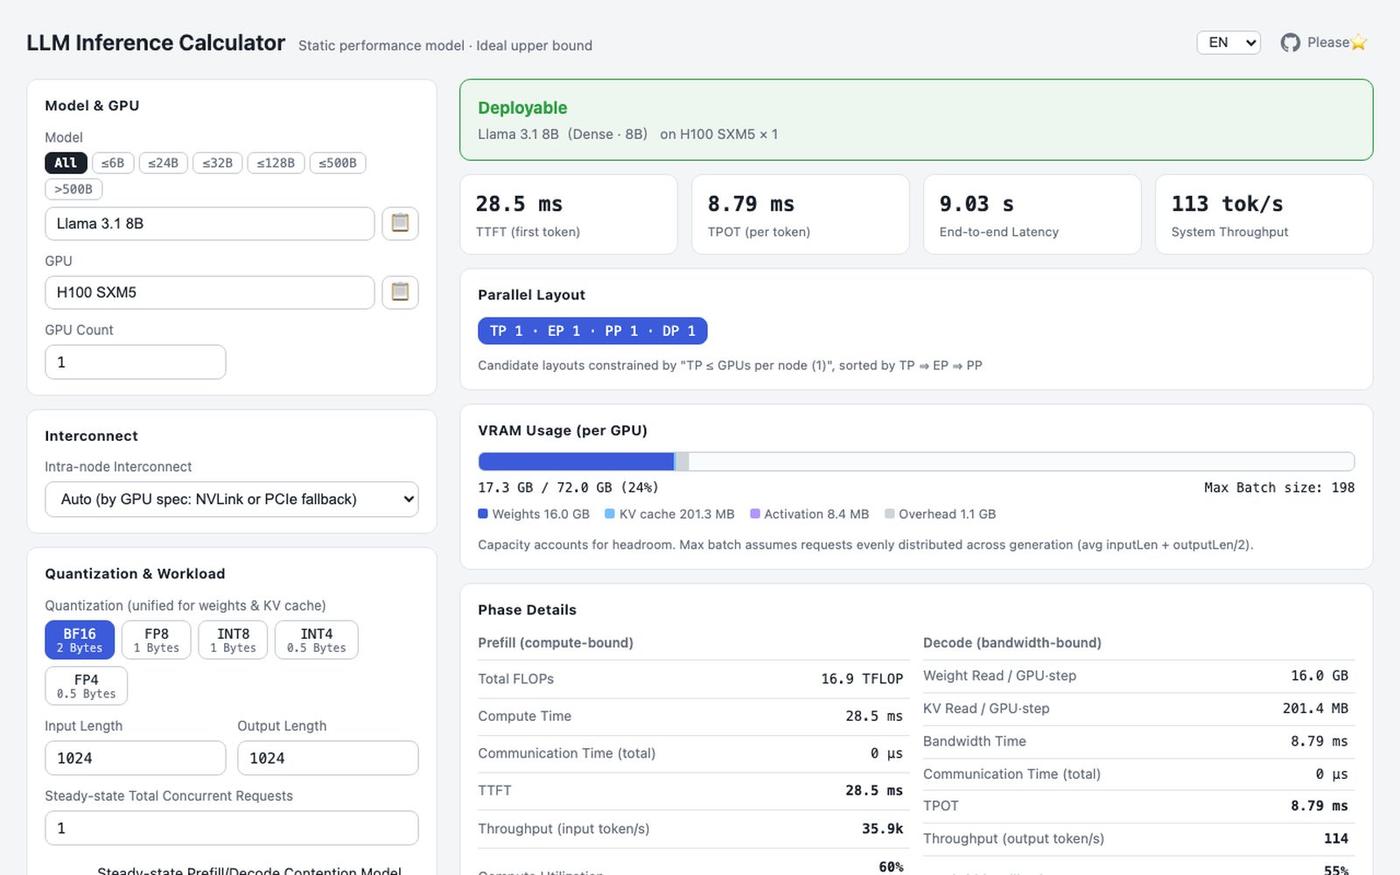This screenshot has height=875, width=1400.
Task: Filter models by >500B size
Action: (x=74, y=189)
